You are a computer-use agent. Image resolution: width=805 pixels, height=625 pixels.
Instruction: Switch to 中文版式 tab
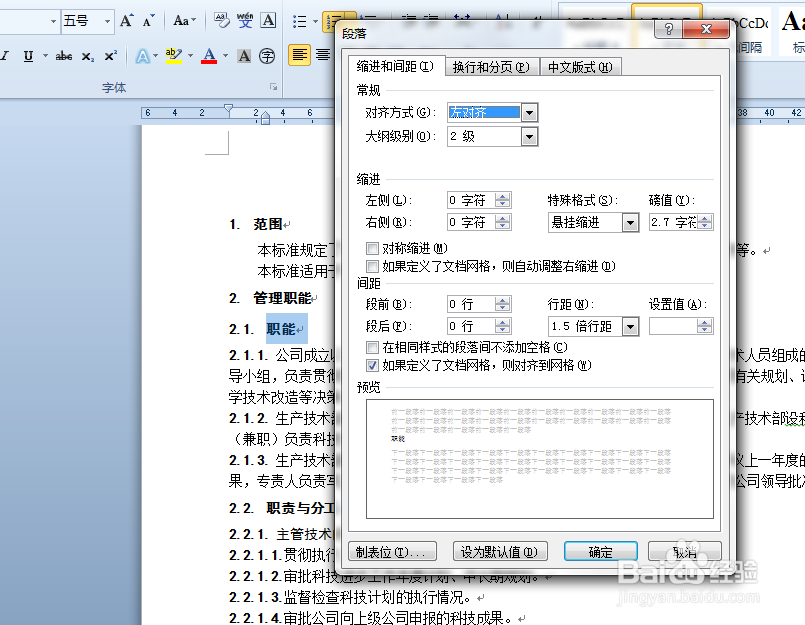tap(581, 67)
